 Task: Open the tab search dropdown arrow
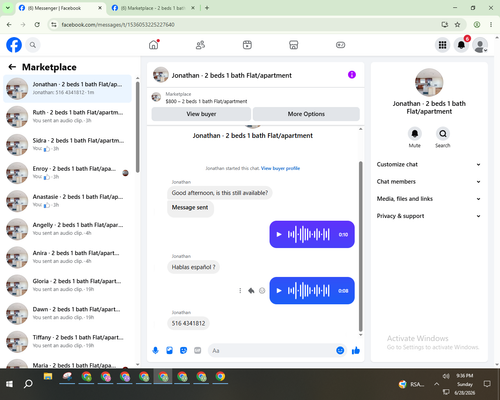8,8
